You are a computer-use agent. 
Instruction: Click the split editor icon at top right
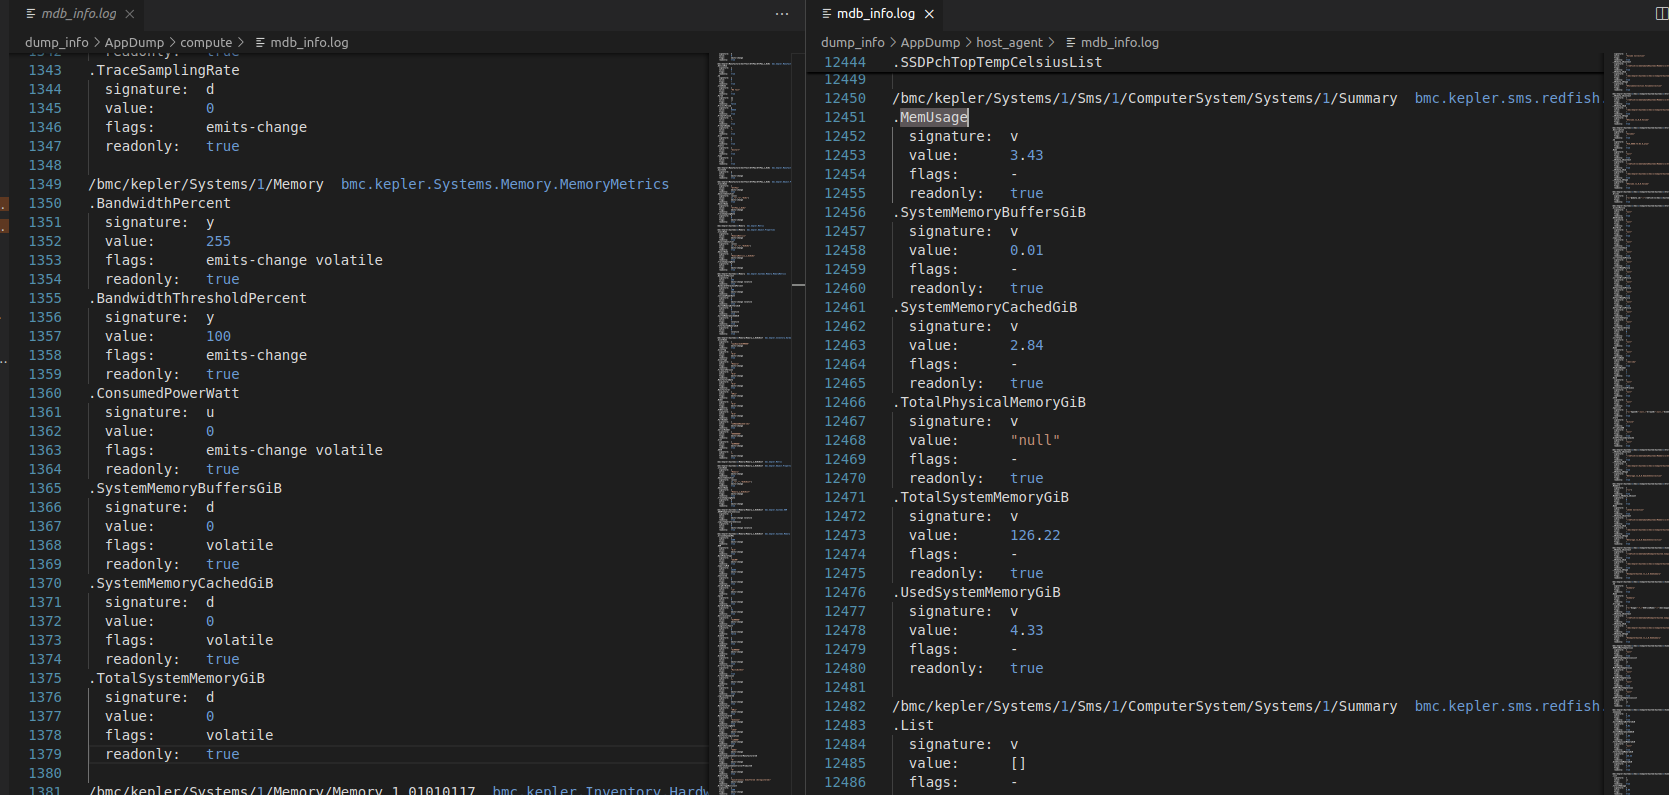pyautogui.click(x=1661, y=14)
